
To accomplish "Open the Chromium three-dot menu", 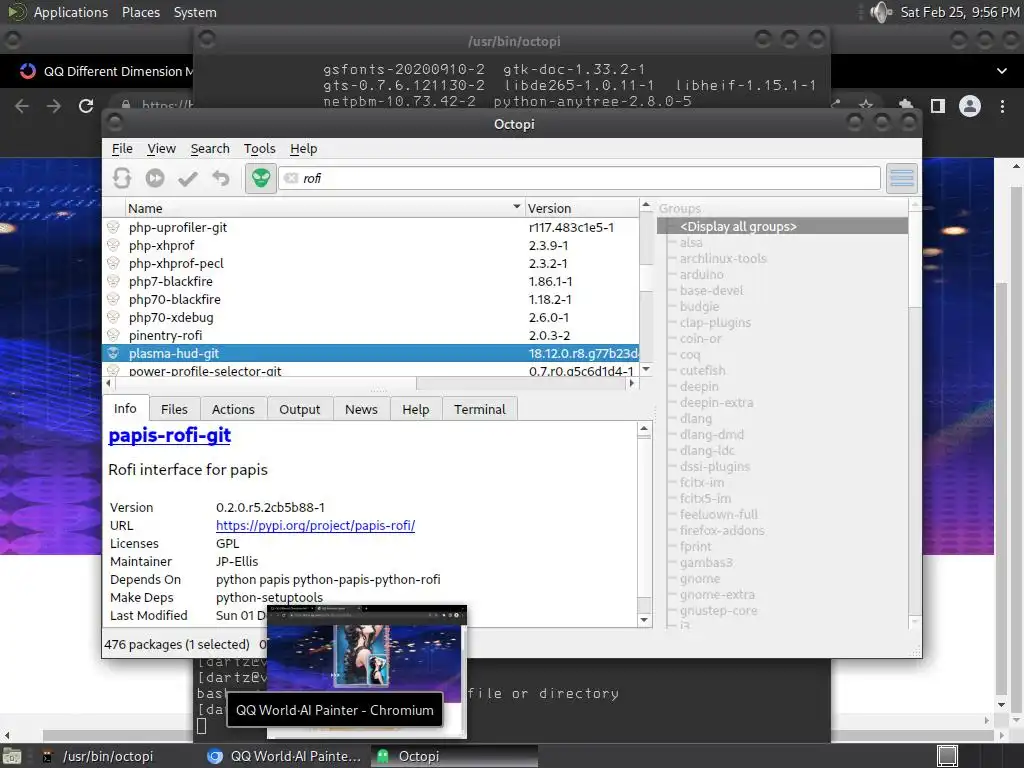I will point(1002,106).
